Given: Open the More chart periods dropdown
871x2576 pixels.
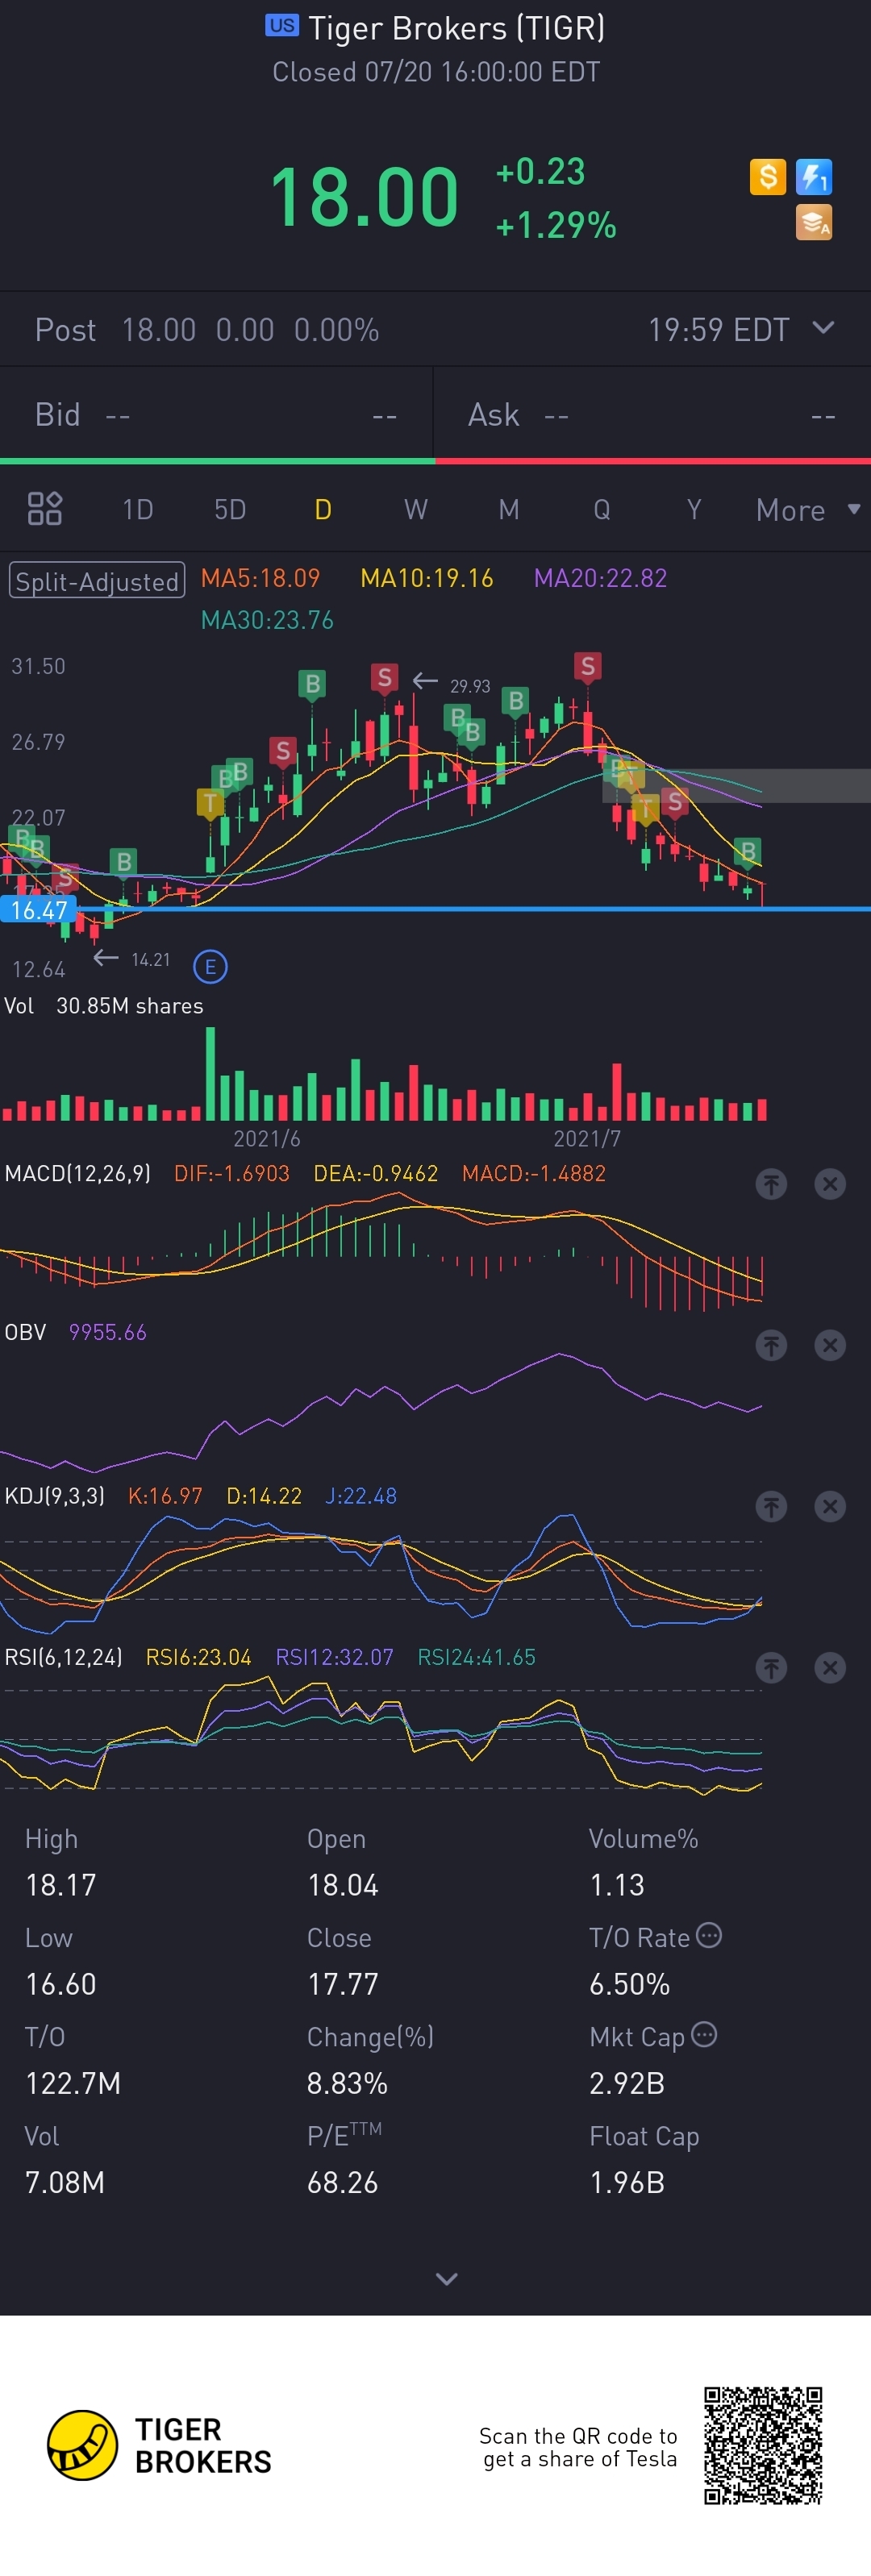Looking at the screenshot, I should pyautogui.click(x=808, y=510).
